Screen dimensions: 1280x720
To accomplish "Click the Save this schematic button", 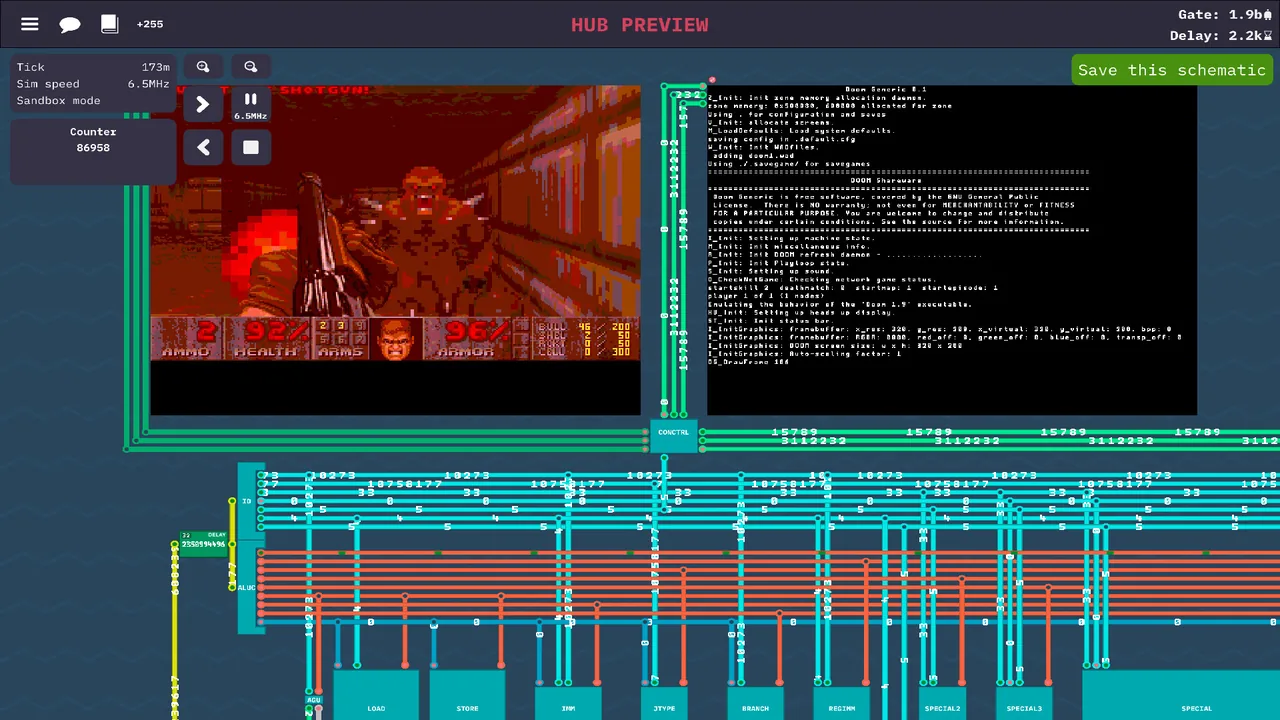I will [1171, 70].
